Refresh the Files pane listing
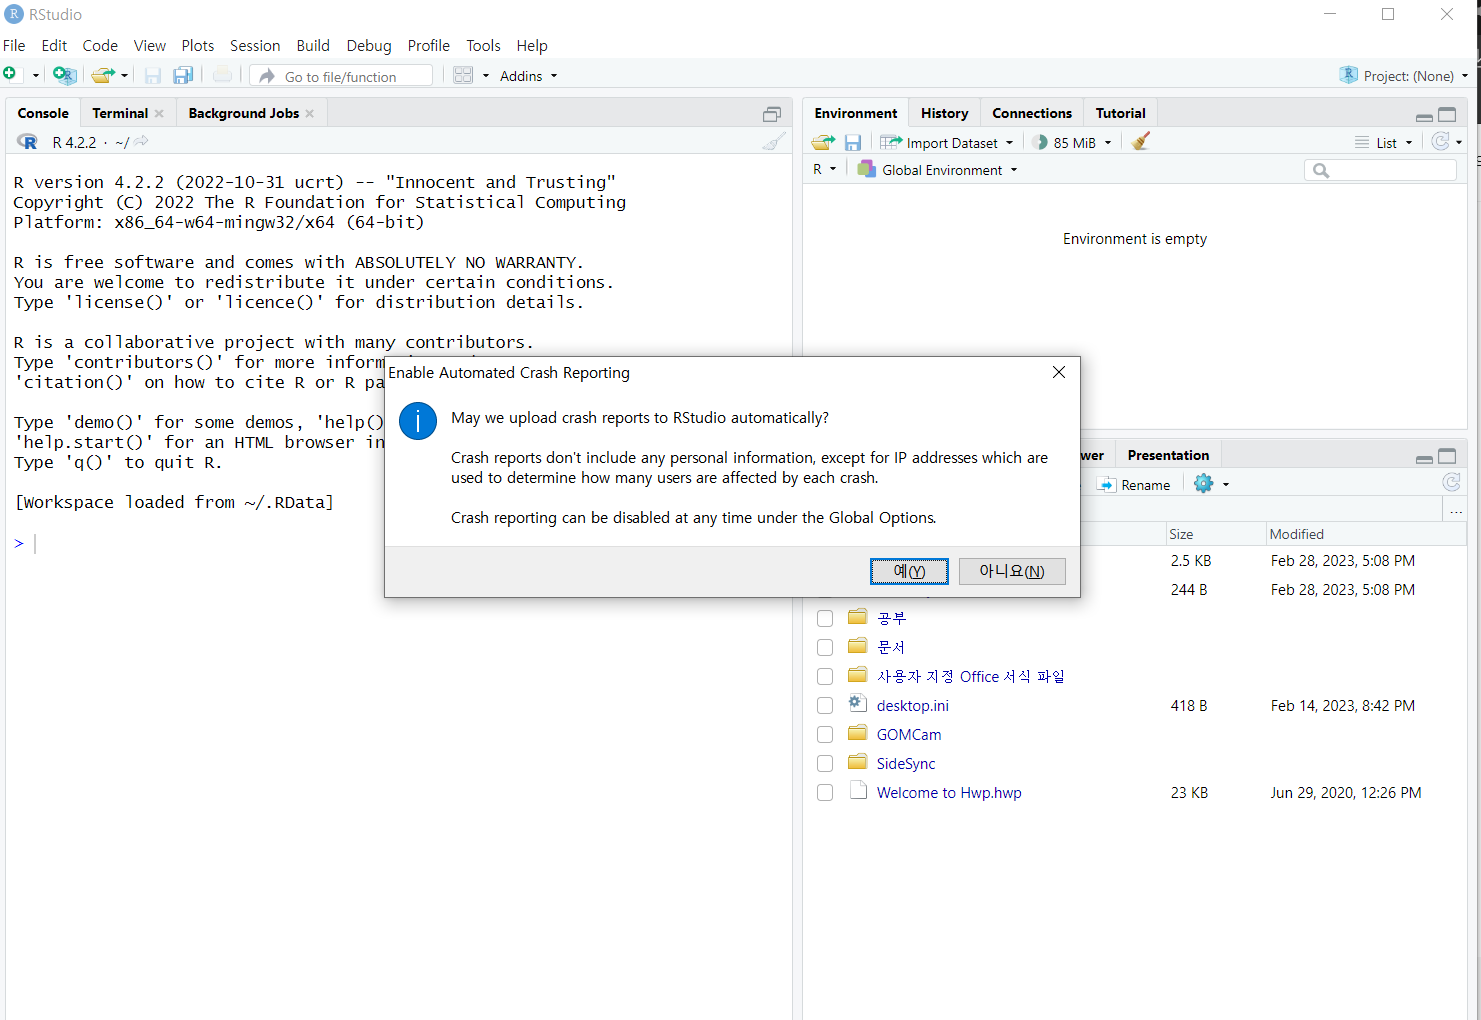The width and height of the screenshot is (1481, 1020). (x=1452, y=483)
